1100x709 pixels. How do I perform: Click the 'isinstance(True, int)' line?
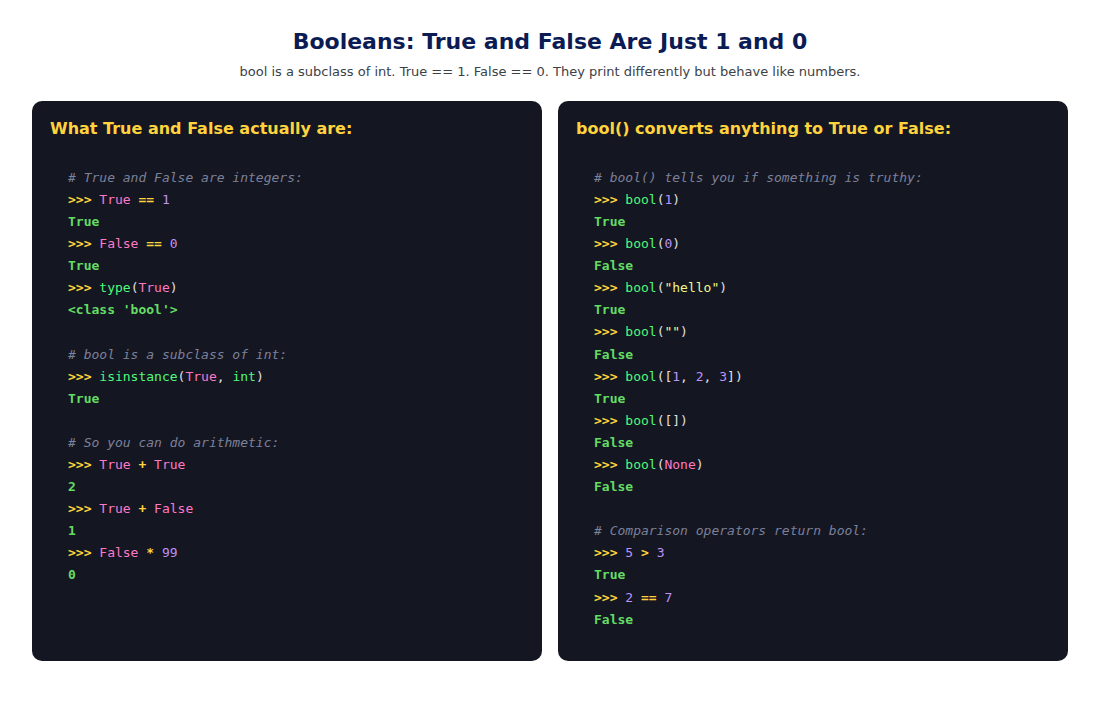(166, 377)
